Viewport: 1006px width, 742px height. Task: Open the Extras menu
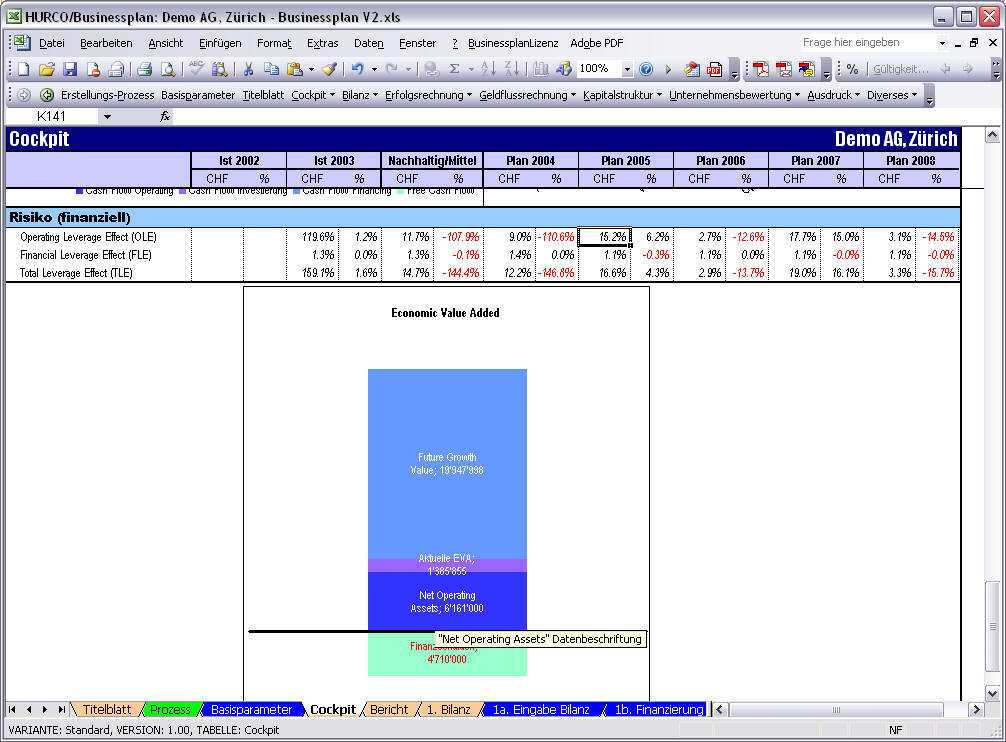(322, 43)
